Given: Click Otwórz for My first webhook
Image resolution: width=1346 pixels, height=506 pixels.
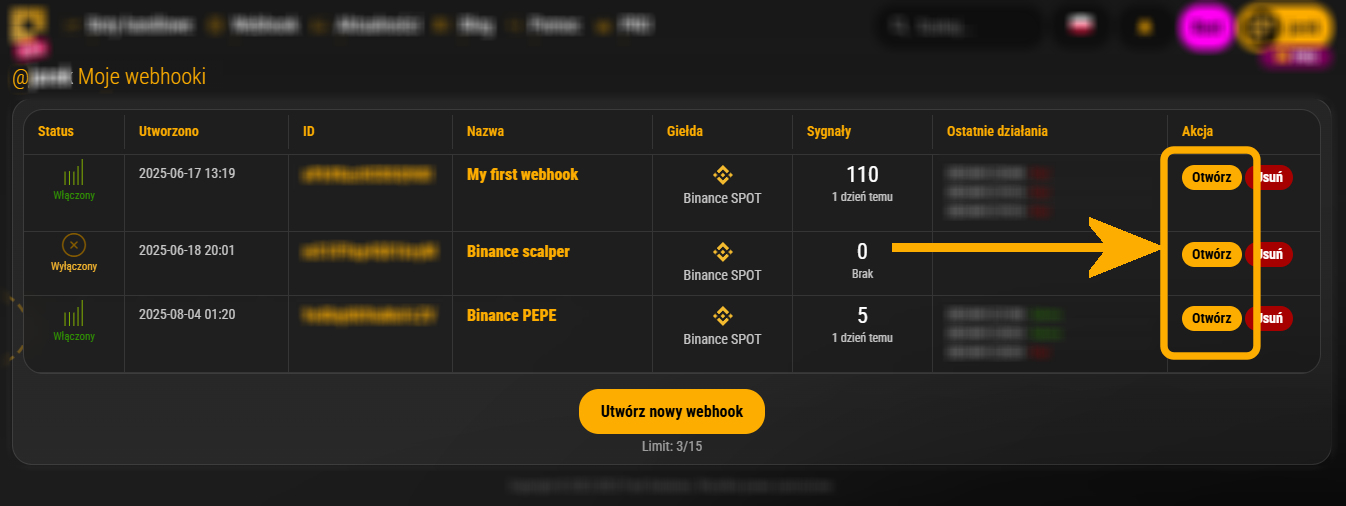Looking at the screenshot, I should click(x=1211, y=178).
